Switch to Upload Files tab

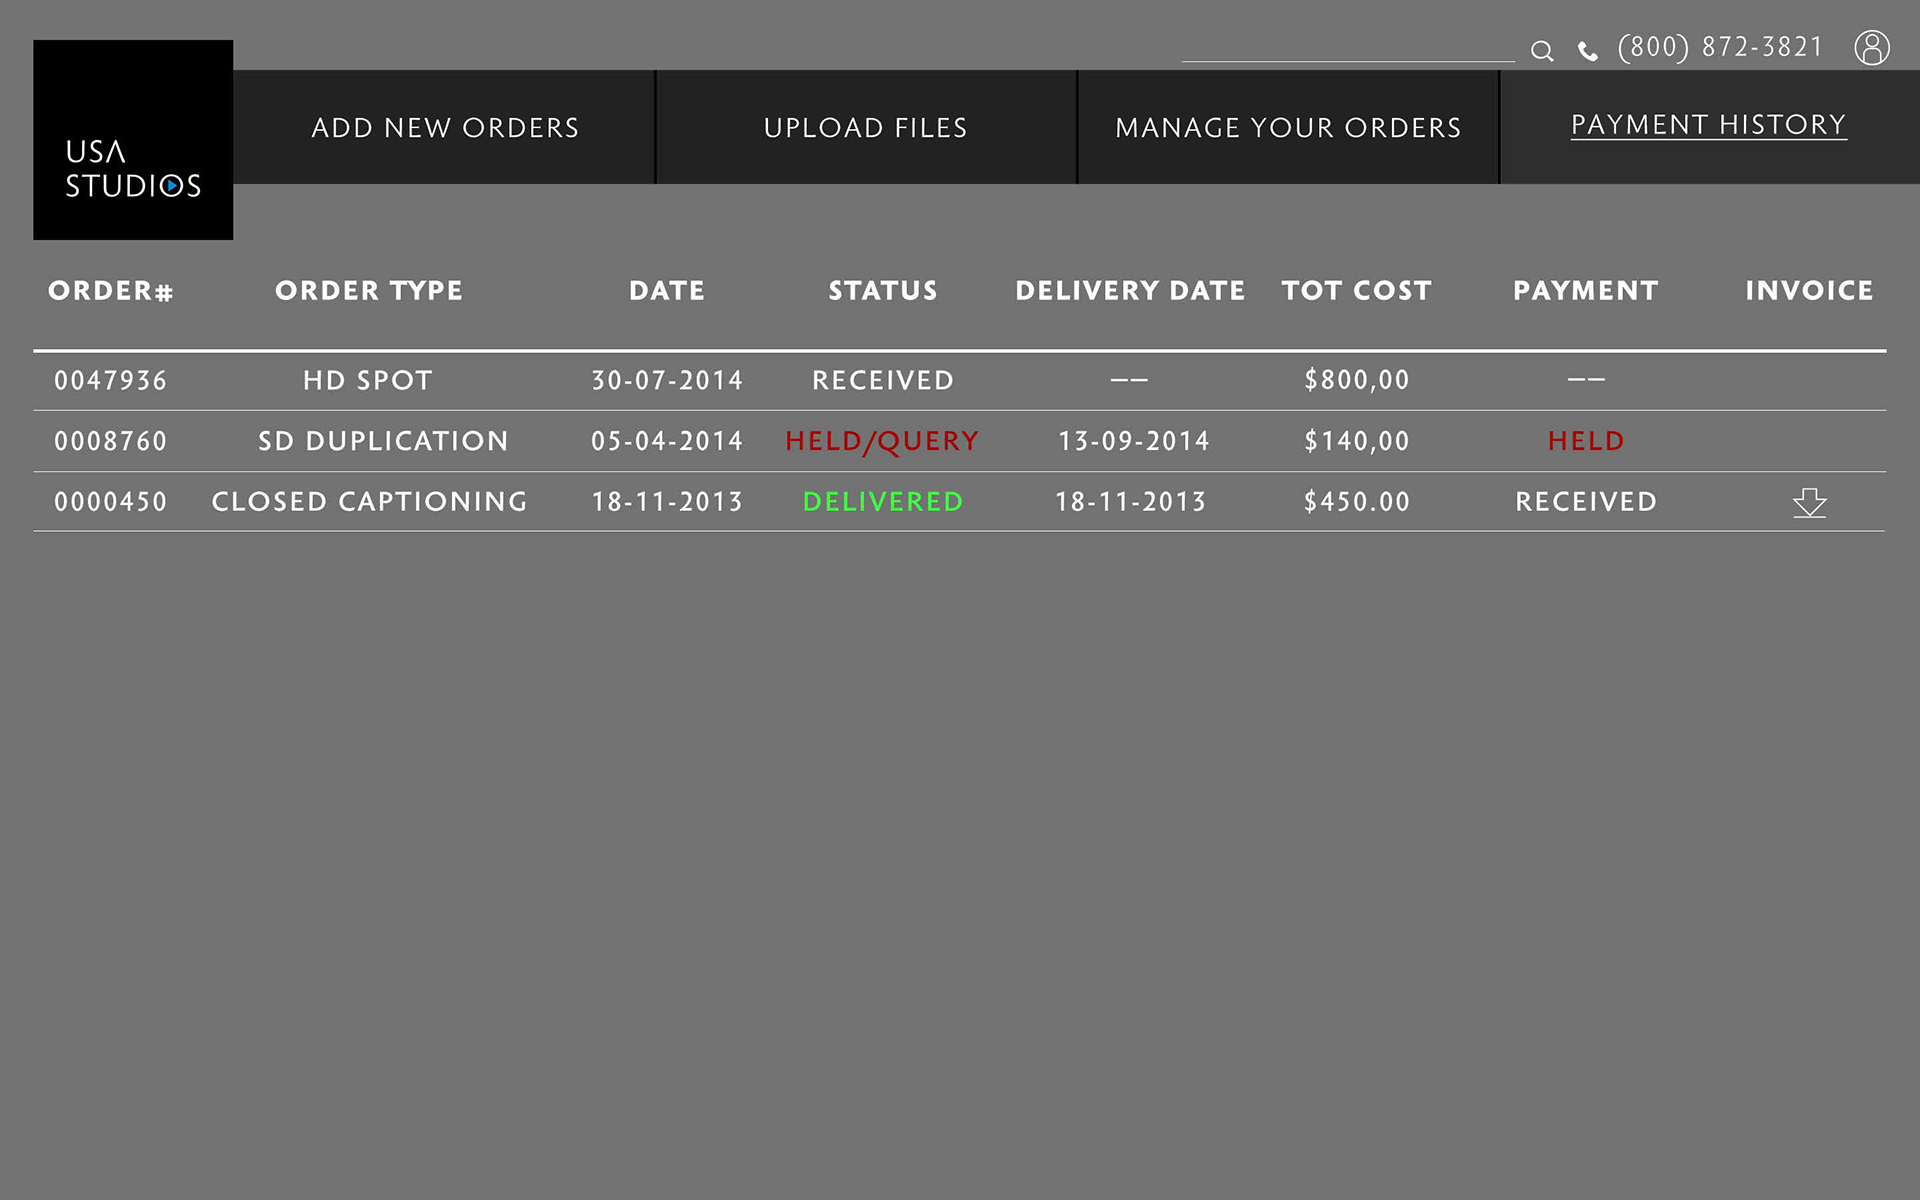click(x=866, y=128)
